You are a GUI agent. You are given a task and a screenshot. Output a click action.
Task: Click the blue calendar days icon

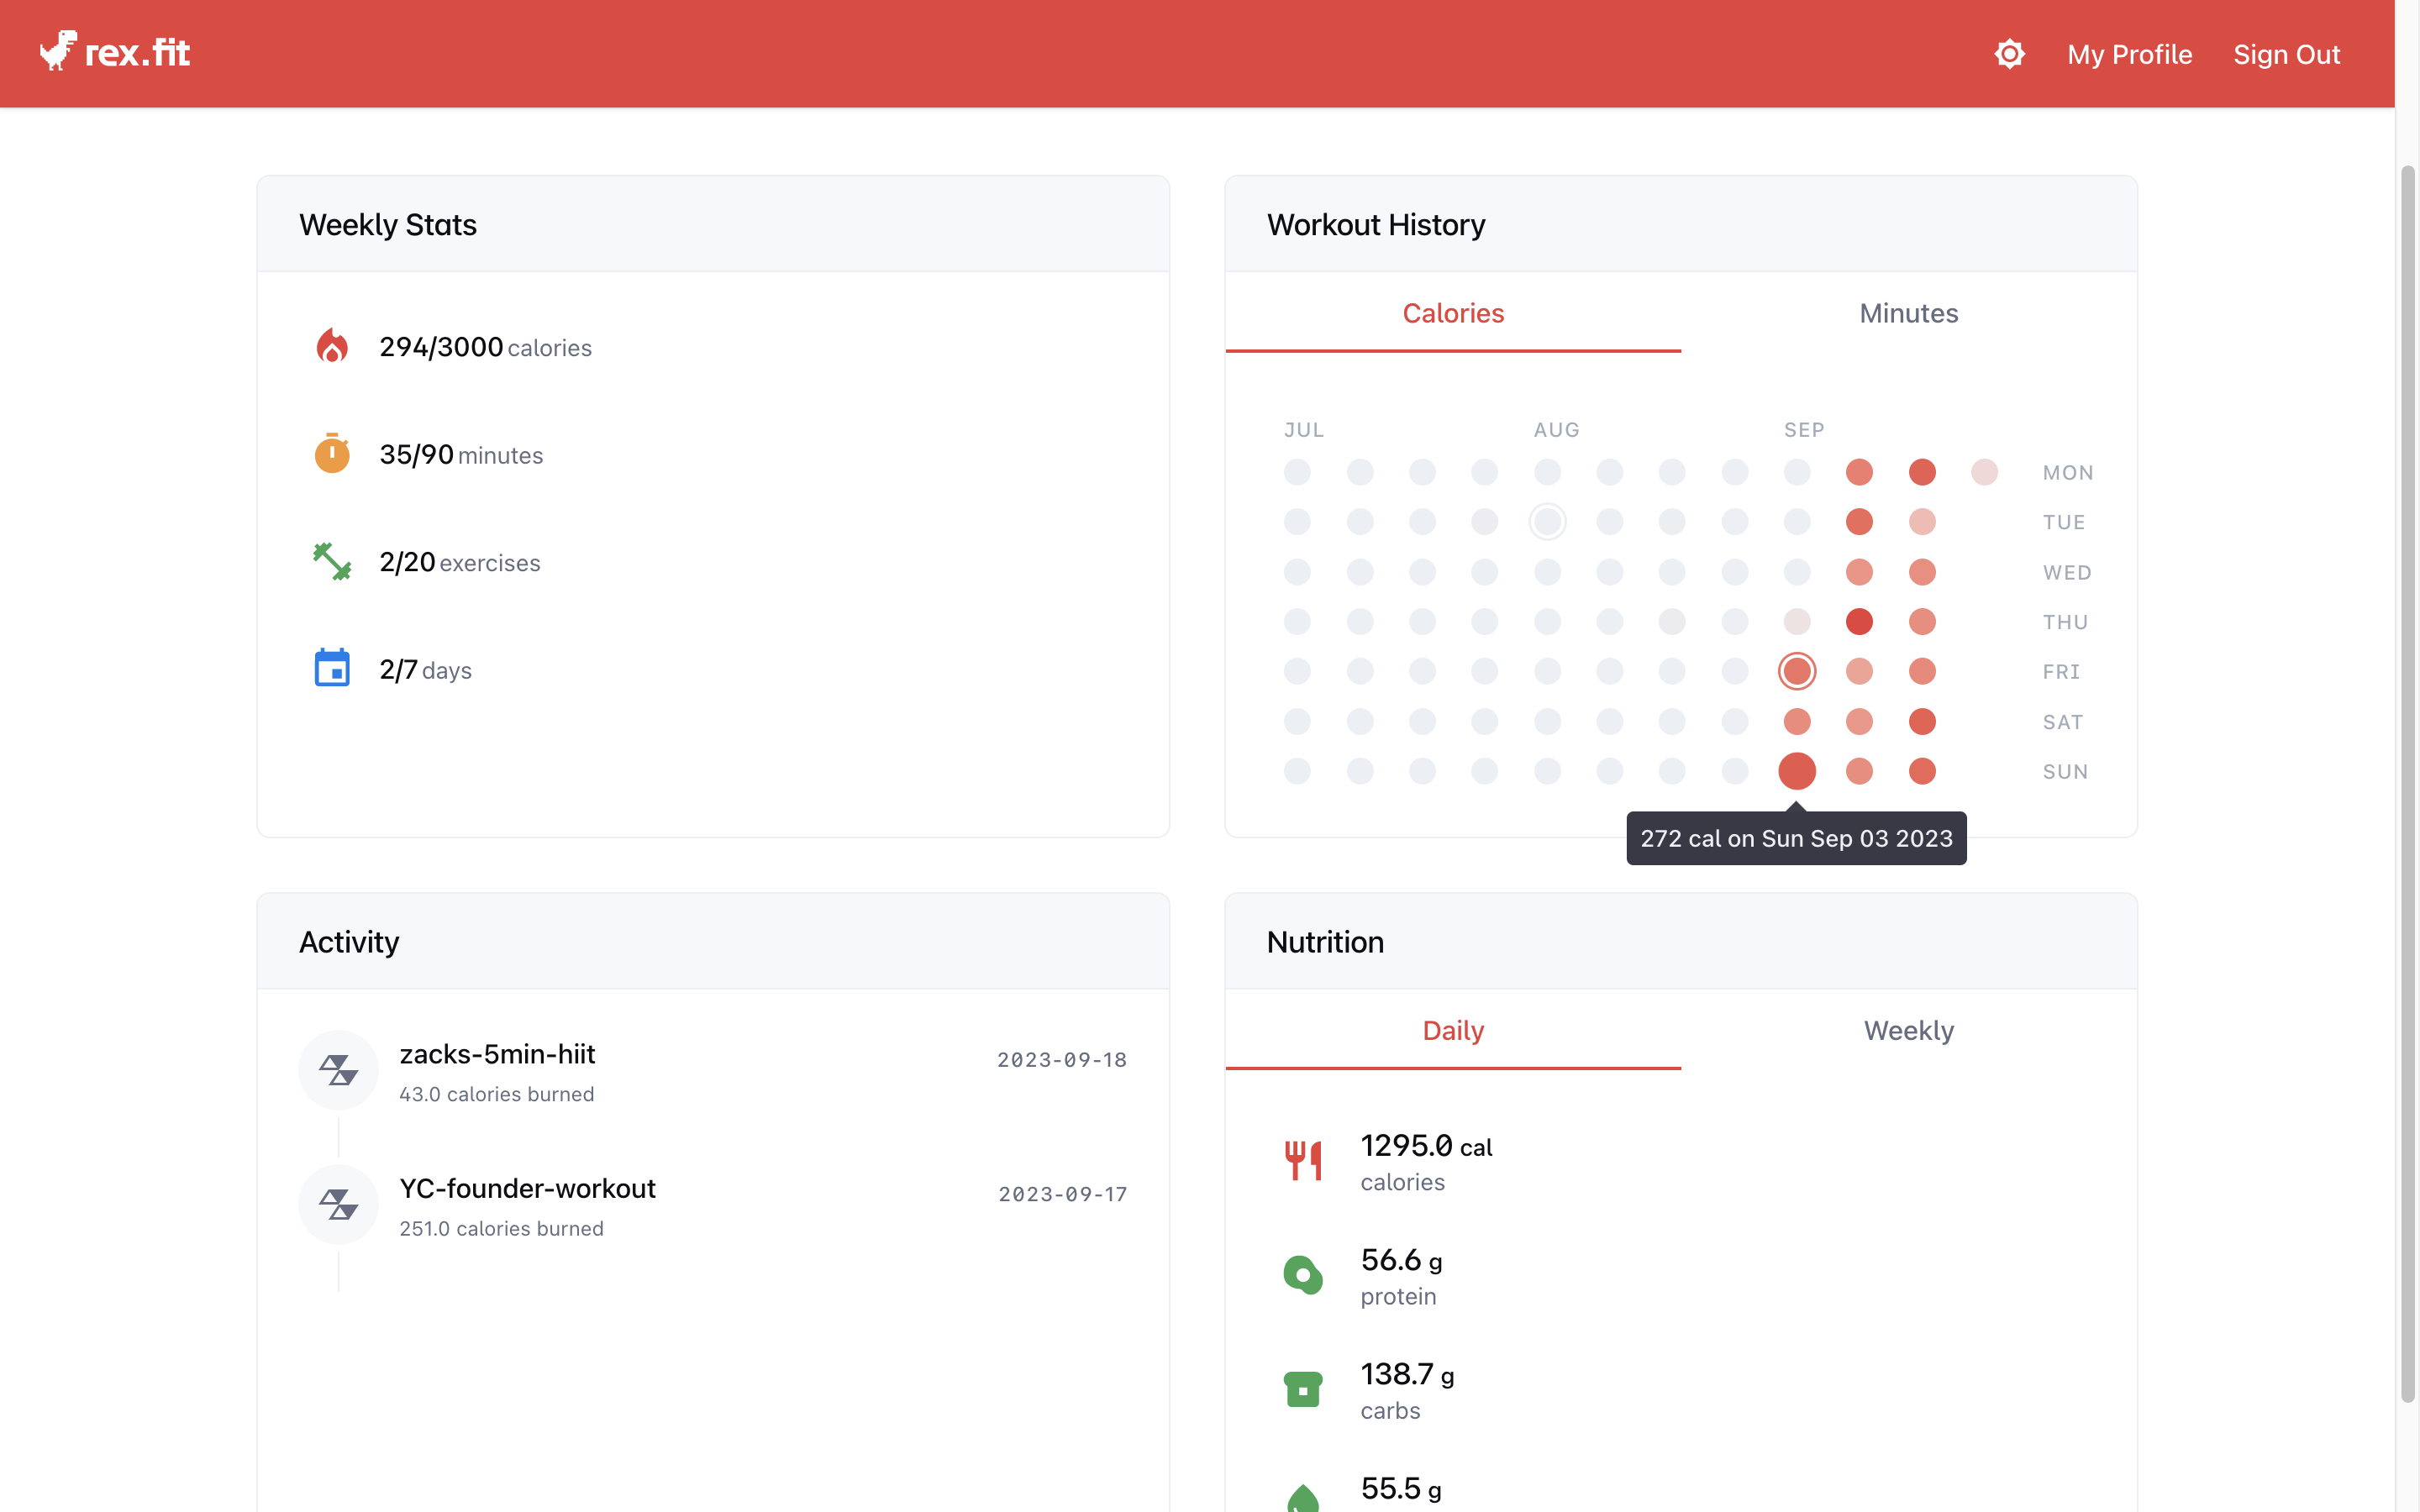pyautogui.click(x=332, y=669)
